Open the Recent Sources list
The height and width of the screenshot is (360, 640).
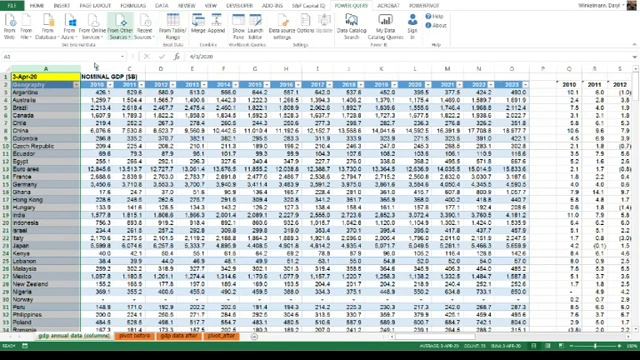pos(144,27)
